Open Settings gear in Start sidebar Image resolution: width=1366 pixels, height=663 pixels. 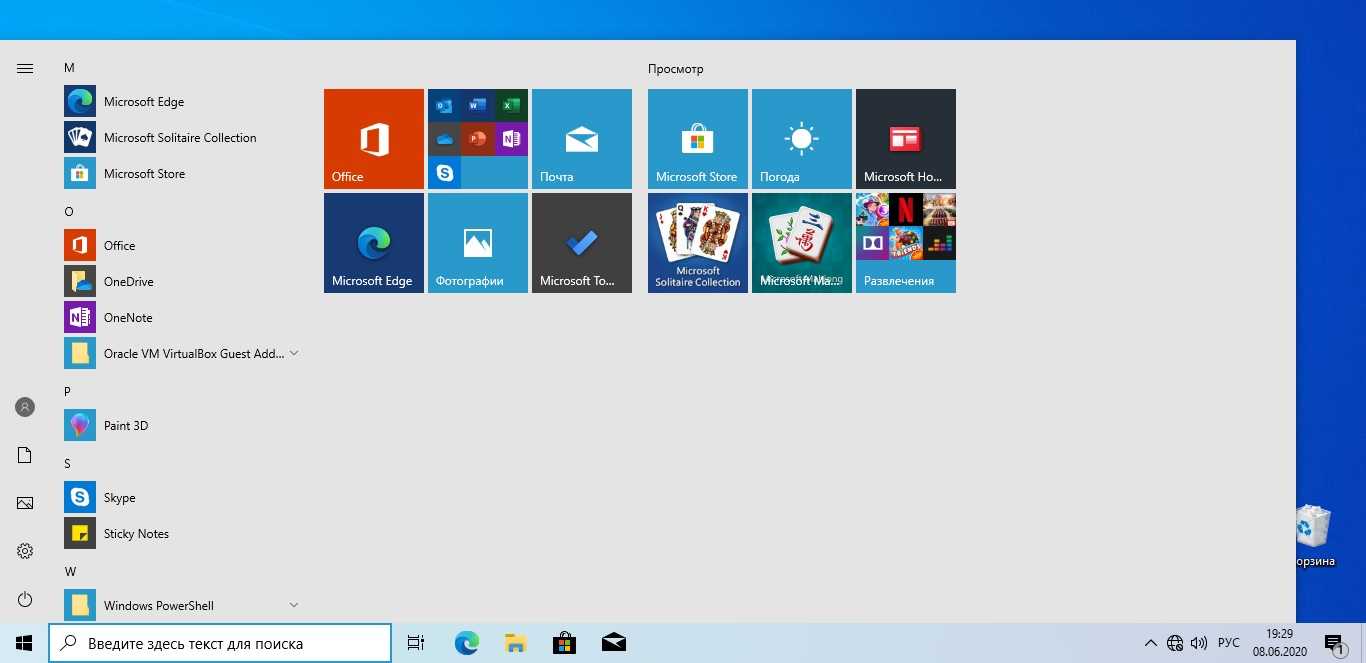click(x=25, y=551)
